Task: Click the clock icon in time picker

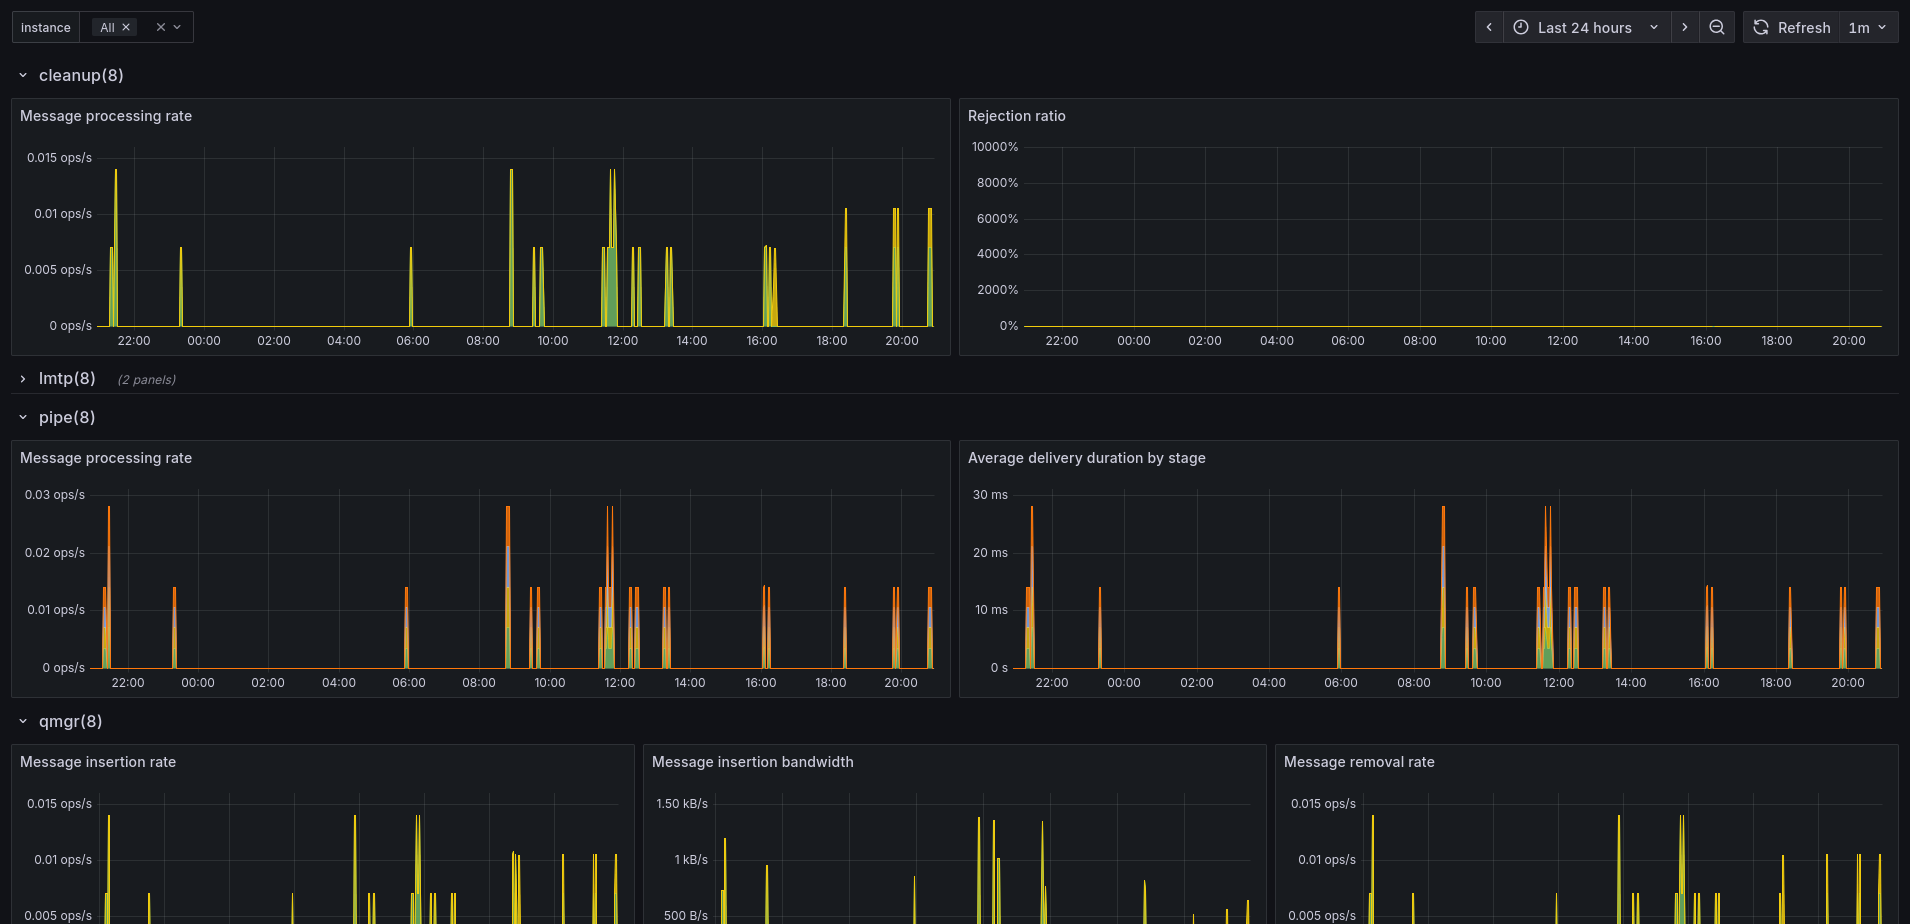Action: [x=1521, y=27]
